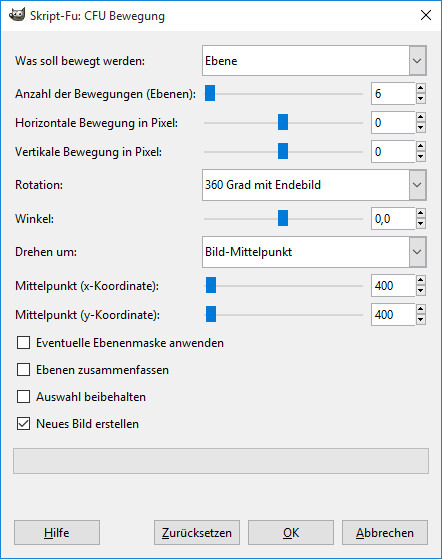Click the GIMP Wilber icon in title bar

(x=16, y=15)
